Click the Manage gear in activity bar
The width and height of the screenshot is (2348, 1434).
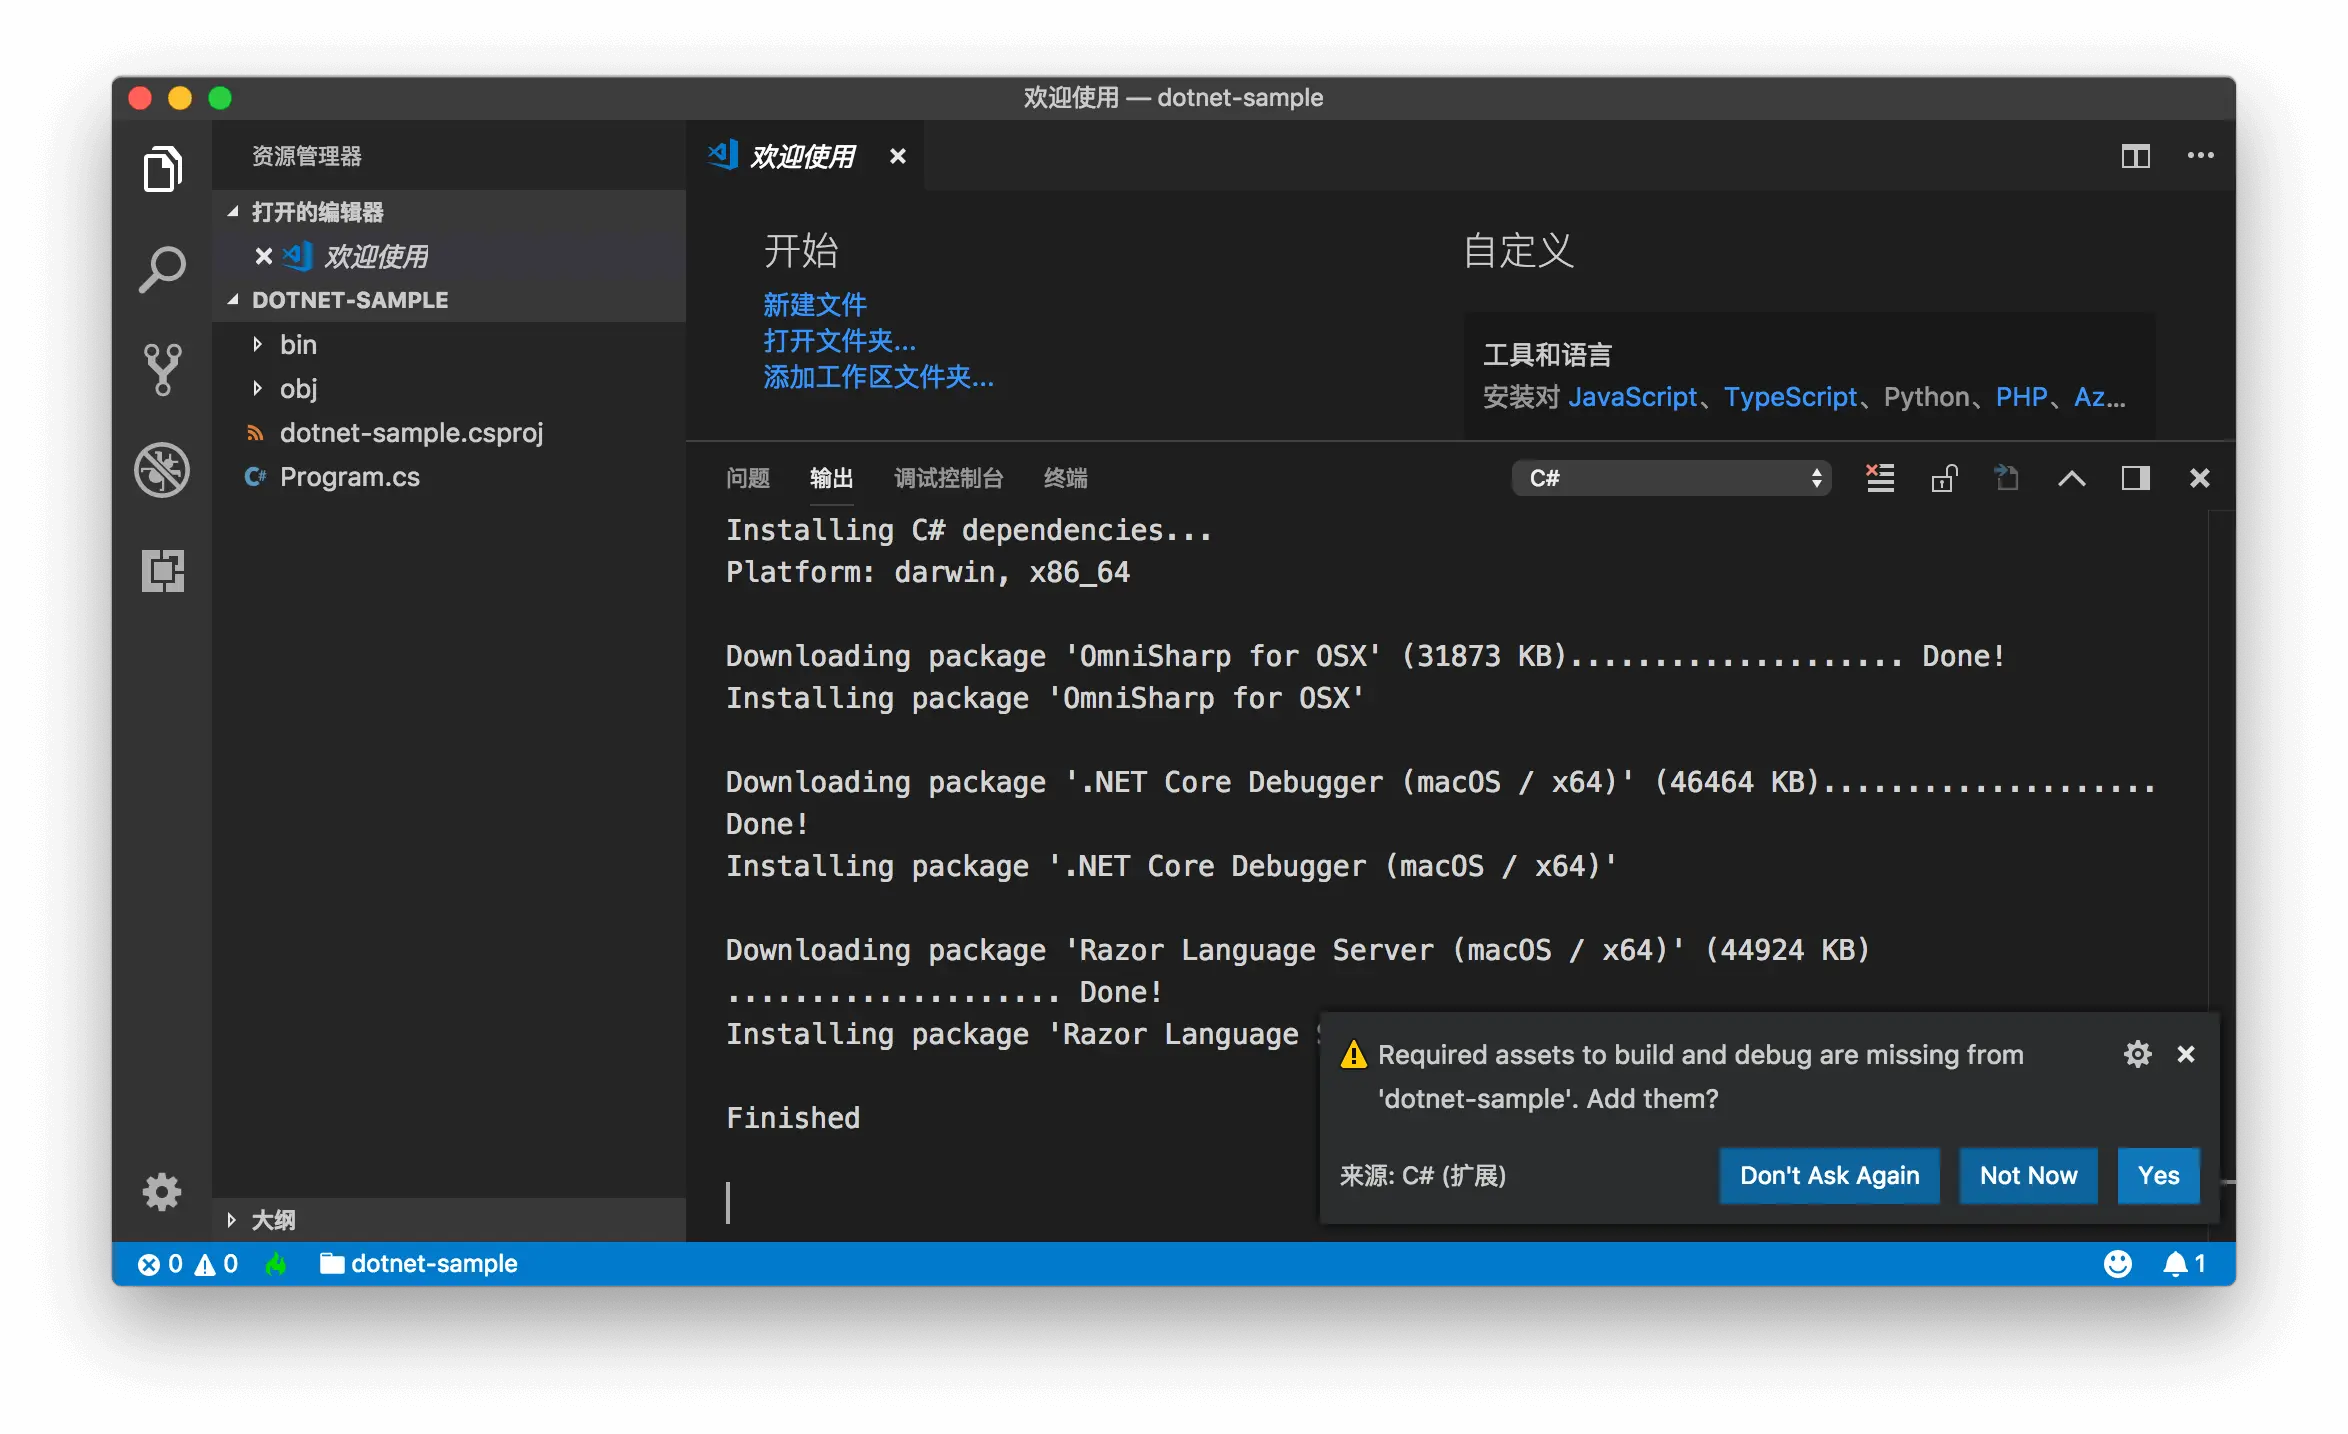click(x=162, y=1191)
